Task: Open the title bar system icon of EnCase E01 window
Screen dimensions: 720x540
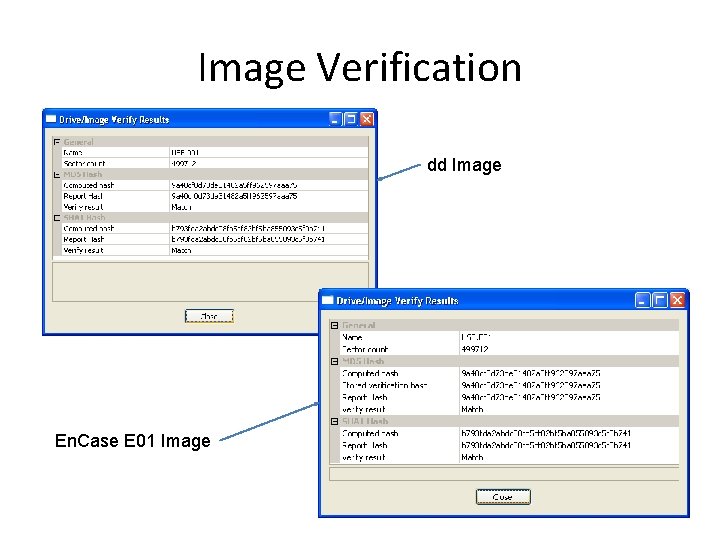Action: coord(327,300)
